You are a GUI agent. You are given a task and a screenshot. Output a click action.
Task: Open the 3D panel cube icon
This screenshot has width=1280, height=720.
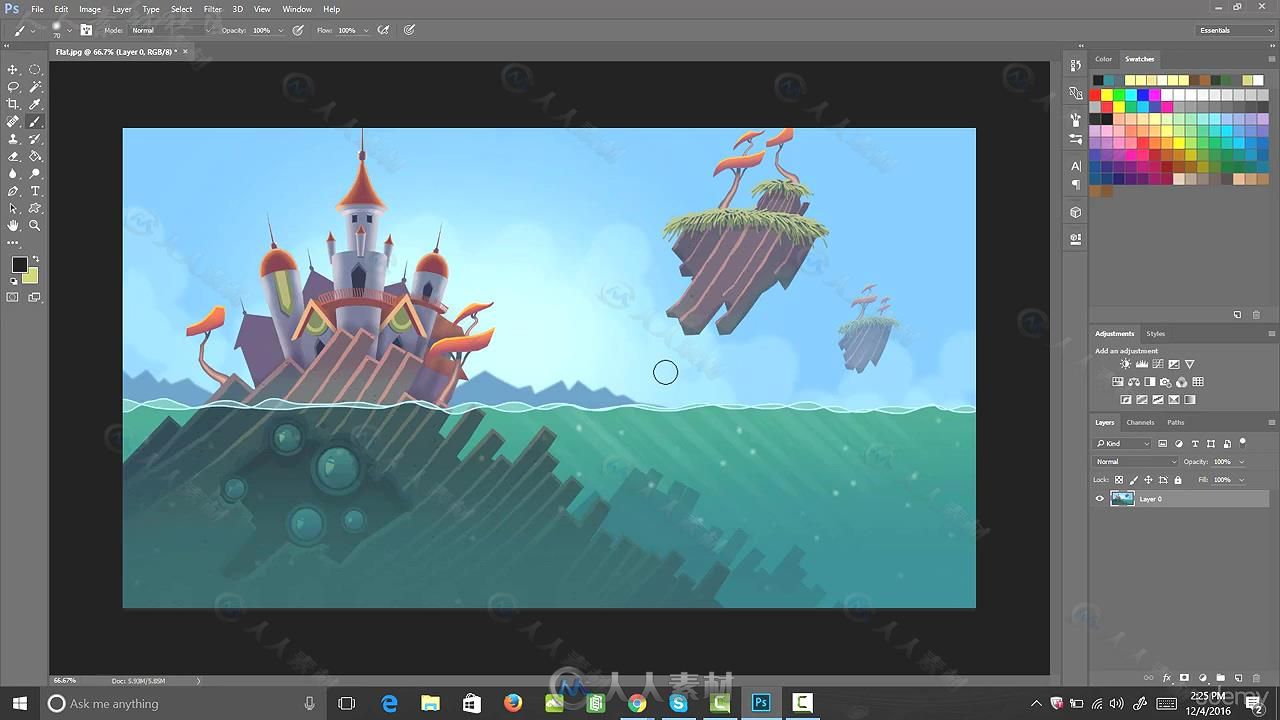click(1076, 212)
